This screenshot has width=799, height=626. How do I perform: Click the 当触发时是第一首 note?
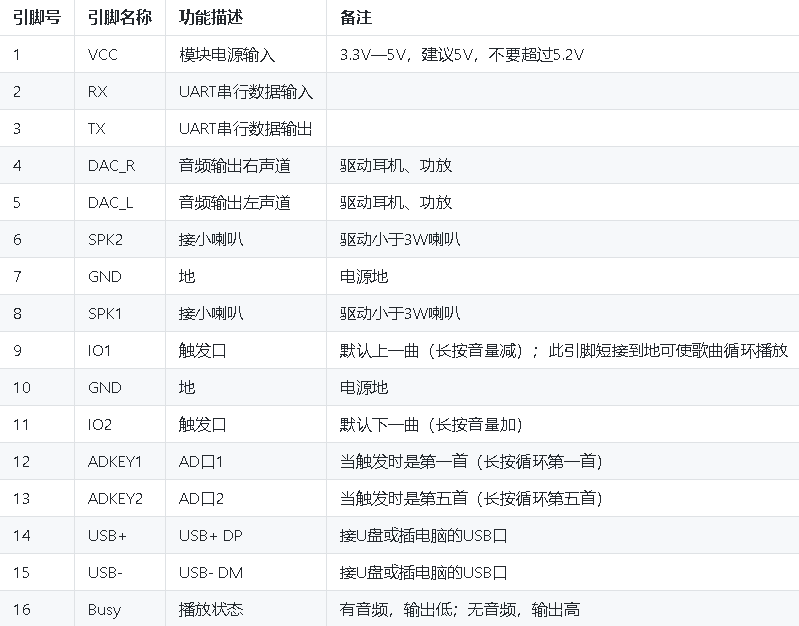(x=471, y=462)
